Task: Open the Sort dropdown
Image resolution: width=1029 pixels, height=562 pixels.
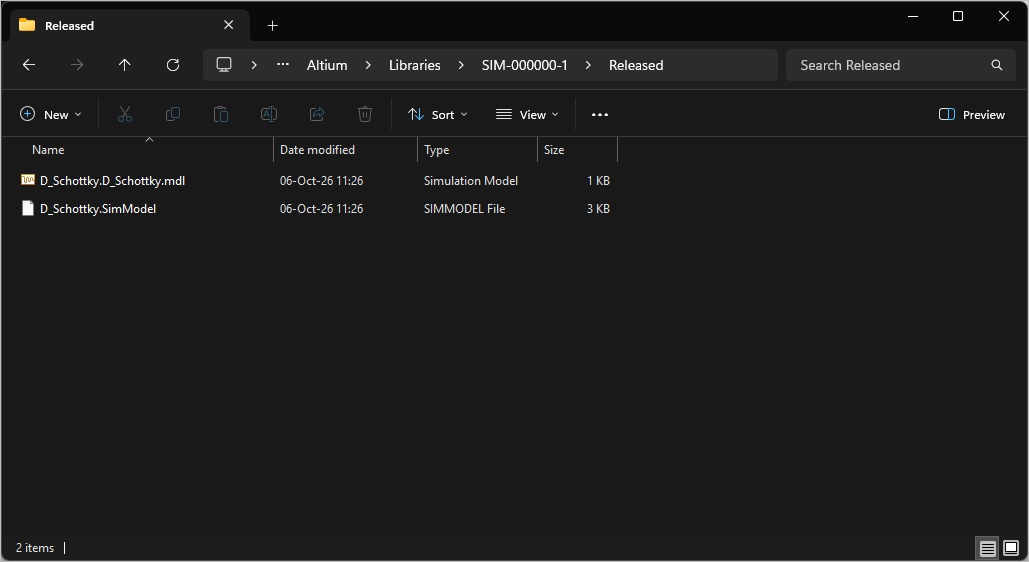Action: [438, 114]
